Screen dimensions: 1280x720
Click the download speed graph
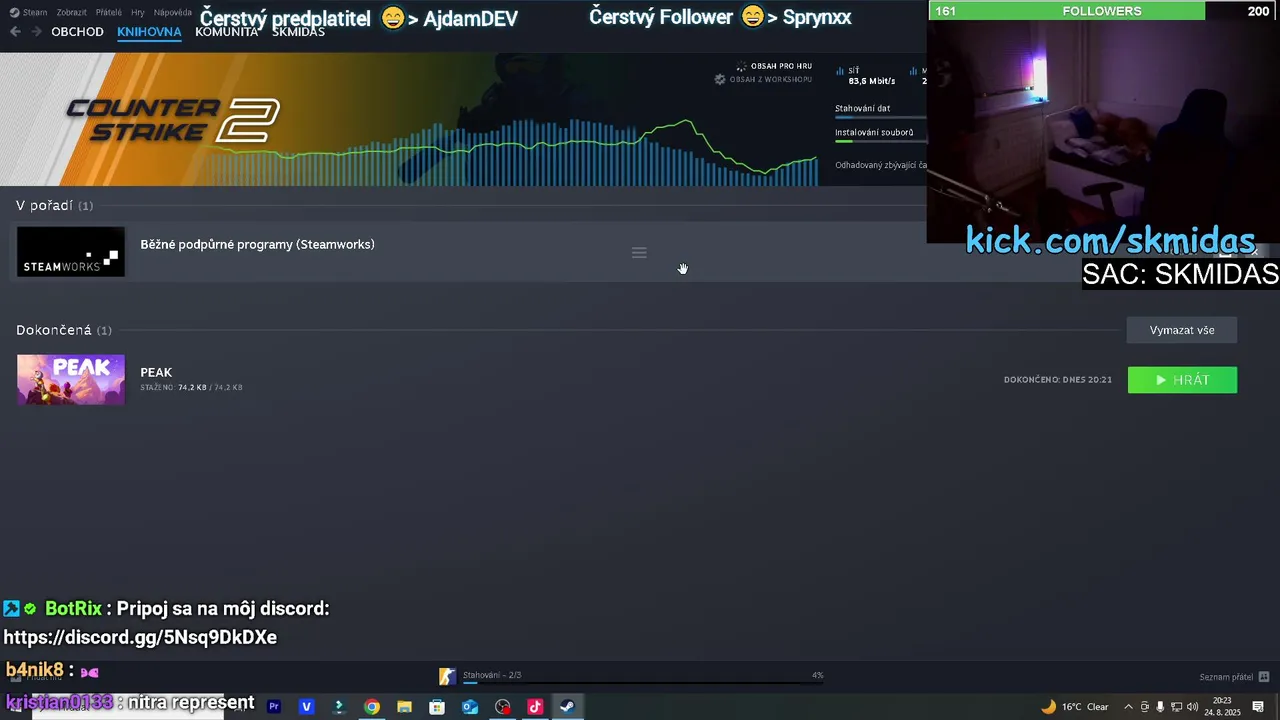[x=510, y=150]
